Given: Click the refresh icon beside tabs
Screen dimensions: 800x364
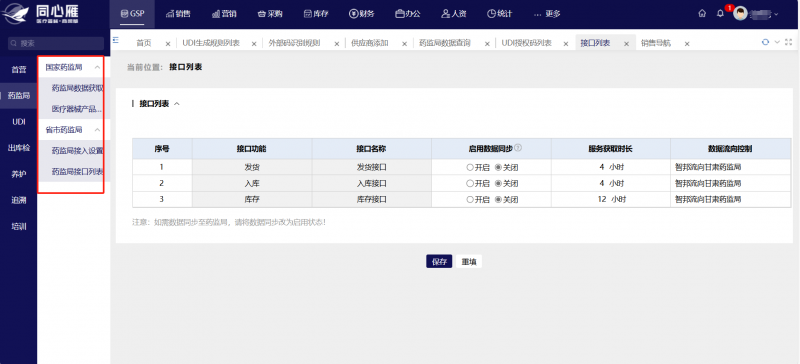Looking at the screenshot, I should [765, 42].
